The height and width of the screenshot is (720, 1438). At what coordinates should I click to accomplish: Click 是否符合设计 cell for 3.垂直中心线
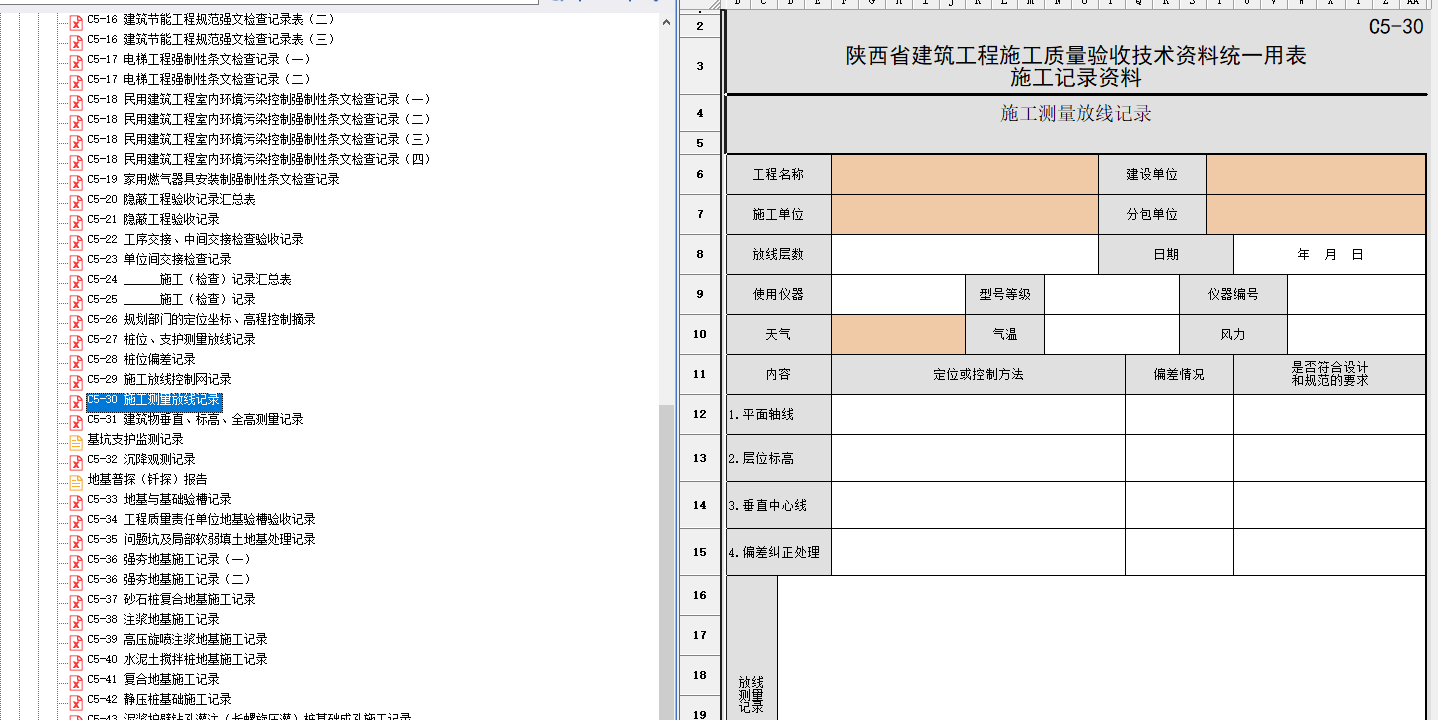coord(1330,505)
